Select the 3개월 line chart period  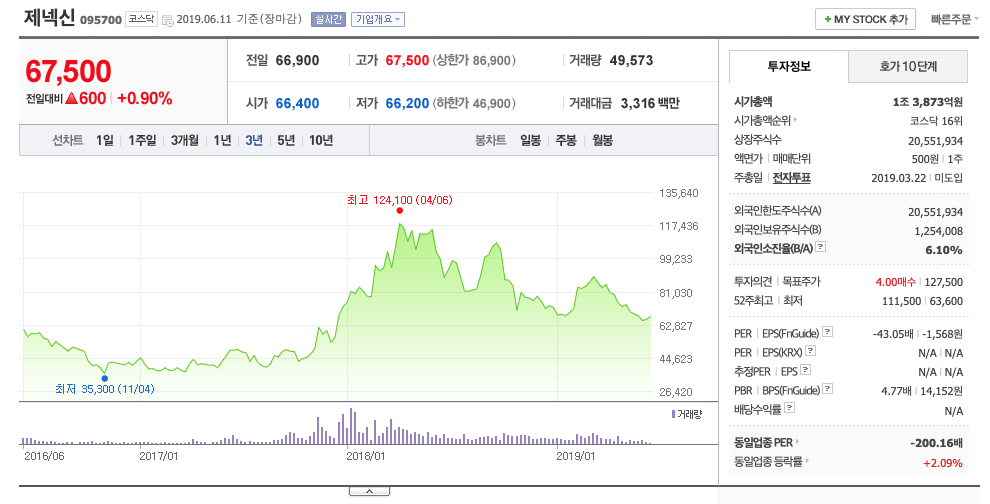[x=184, y=140]
